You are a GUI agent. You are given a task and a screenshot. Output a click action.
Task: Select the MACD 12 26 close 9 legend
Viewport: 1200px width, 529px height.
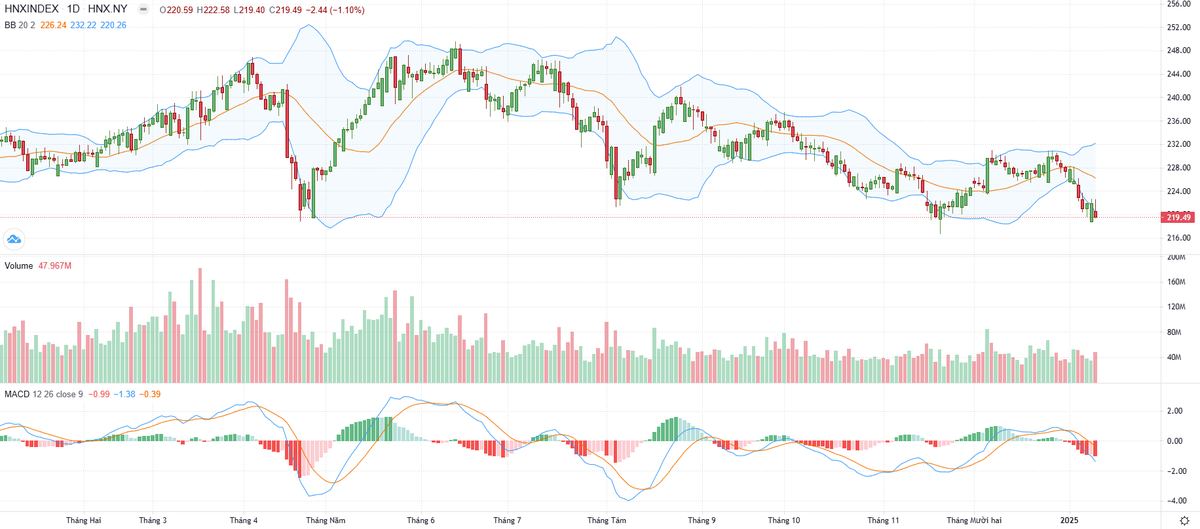coord(44,394)
